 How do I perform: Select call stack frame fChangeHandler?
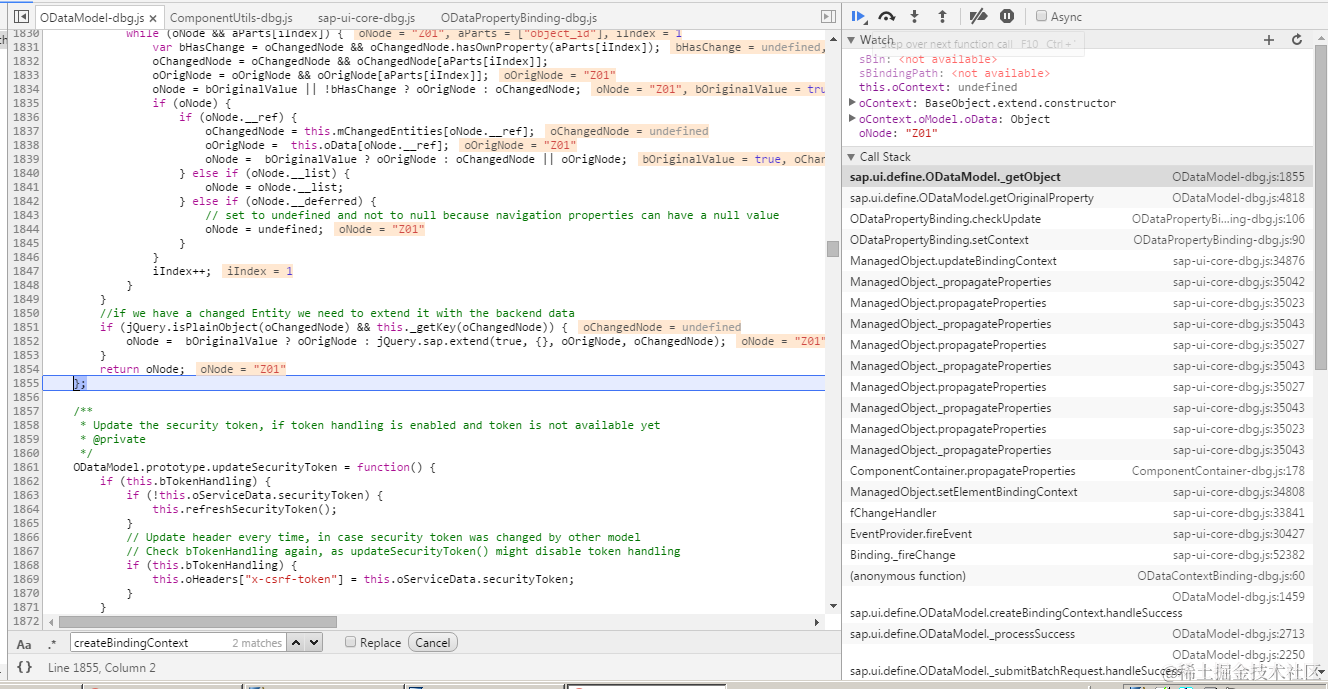click(x=1077, y=513)
